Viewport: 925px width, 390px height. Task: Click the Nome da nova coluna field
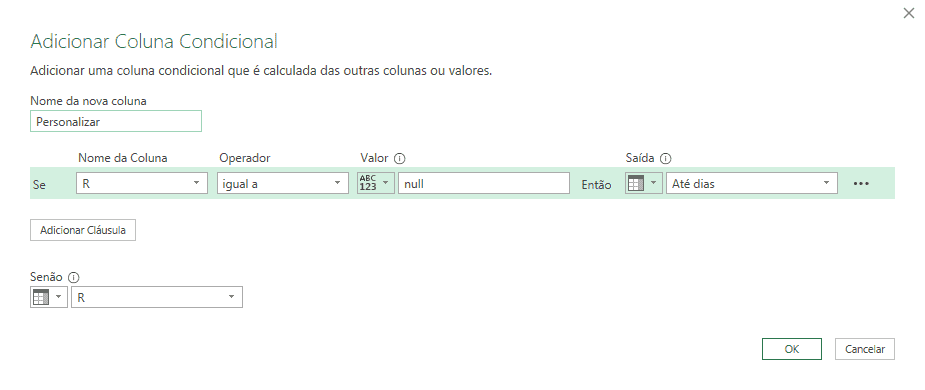point(116,122)
